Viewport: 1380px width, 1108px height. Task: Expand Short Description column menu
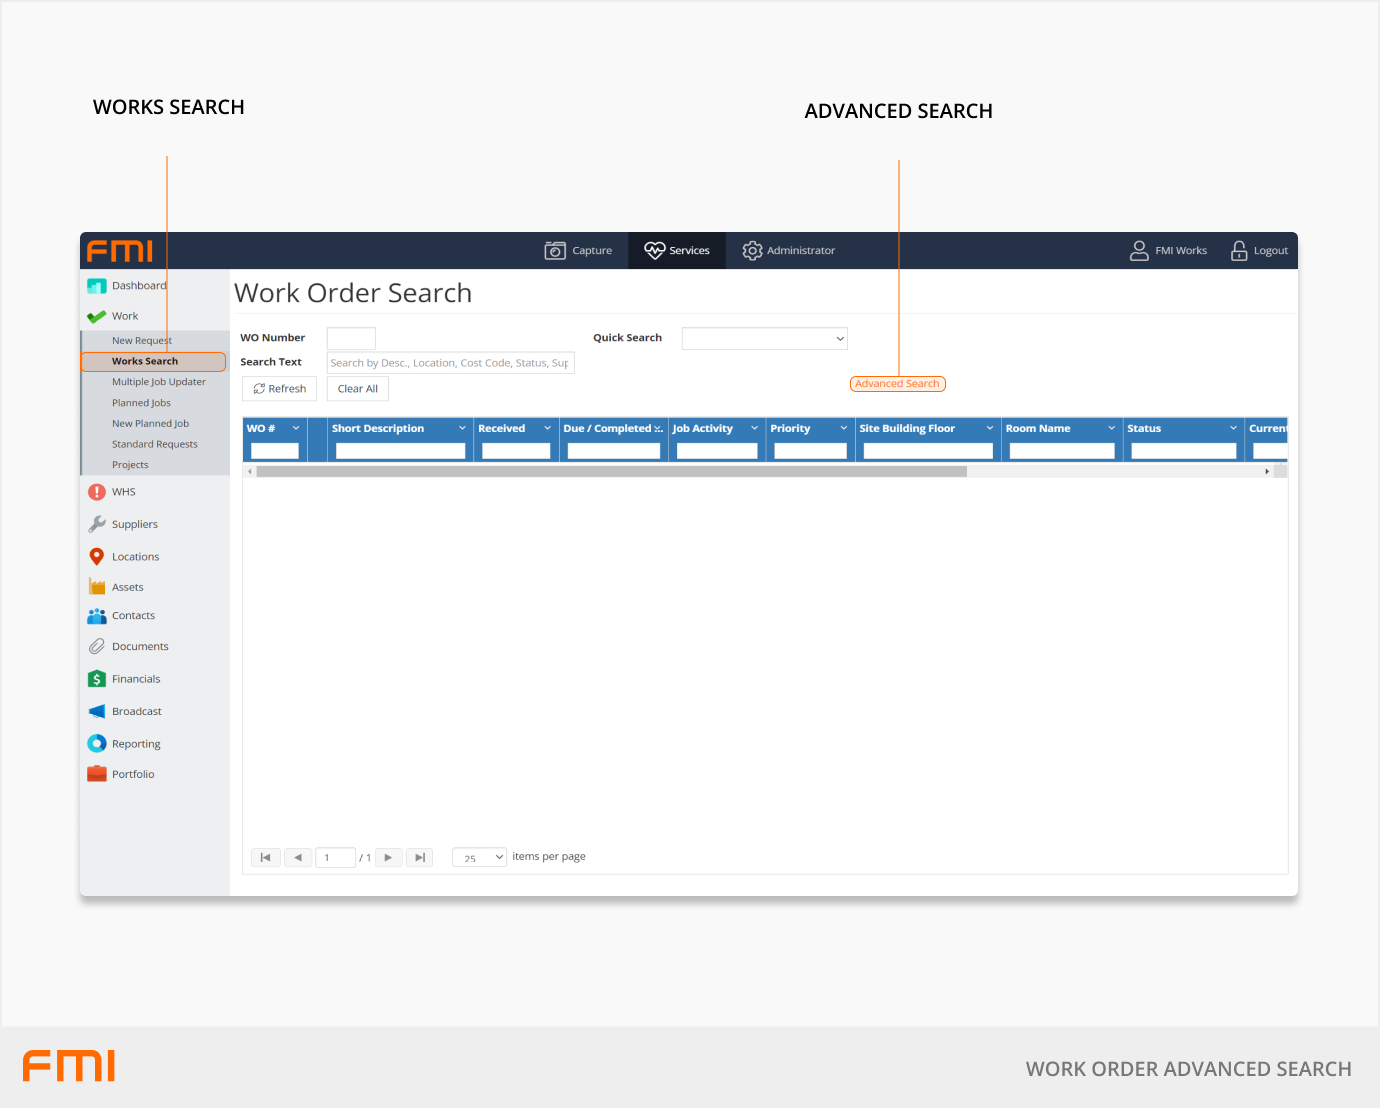point(462,428)
